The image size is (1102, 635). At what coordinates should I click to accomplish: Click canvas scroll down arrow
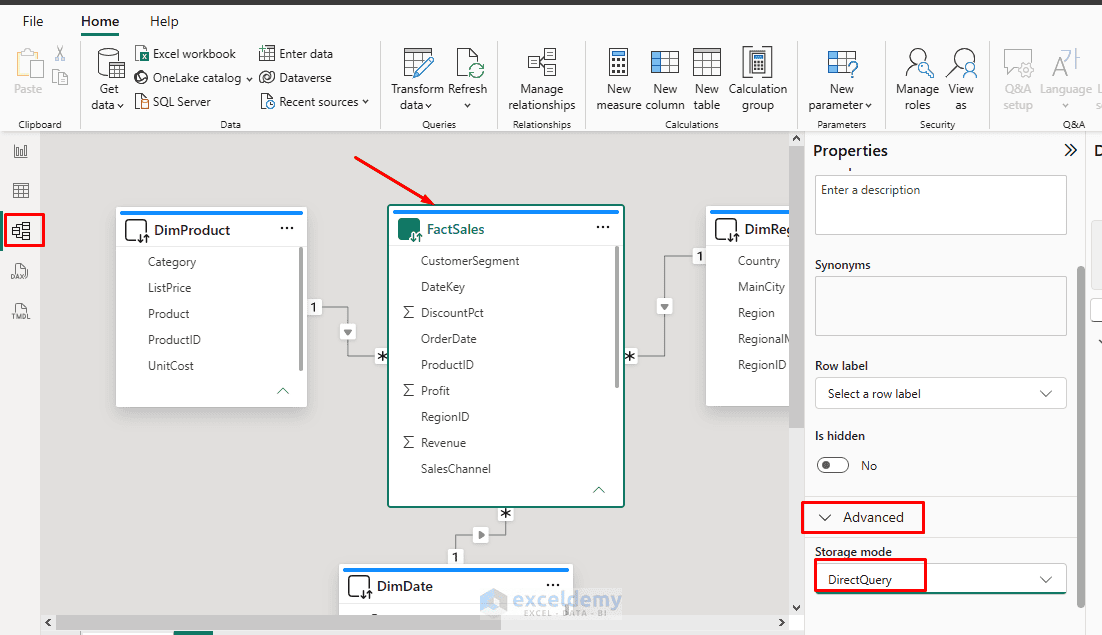(796, 608)
